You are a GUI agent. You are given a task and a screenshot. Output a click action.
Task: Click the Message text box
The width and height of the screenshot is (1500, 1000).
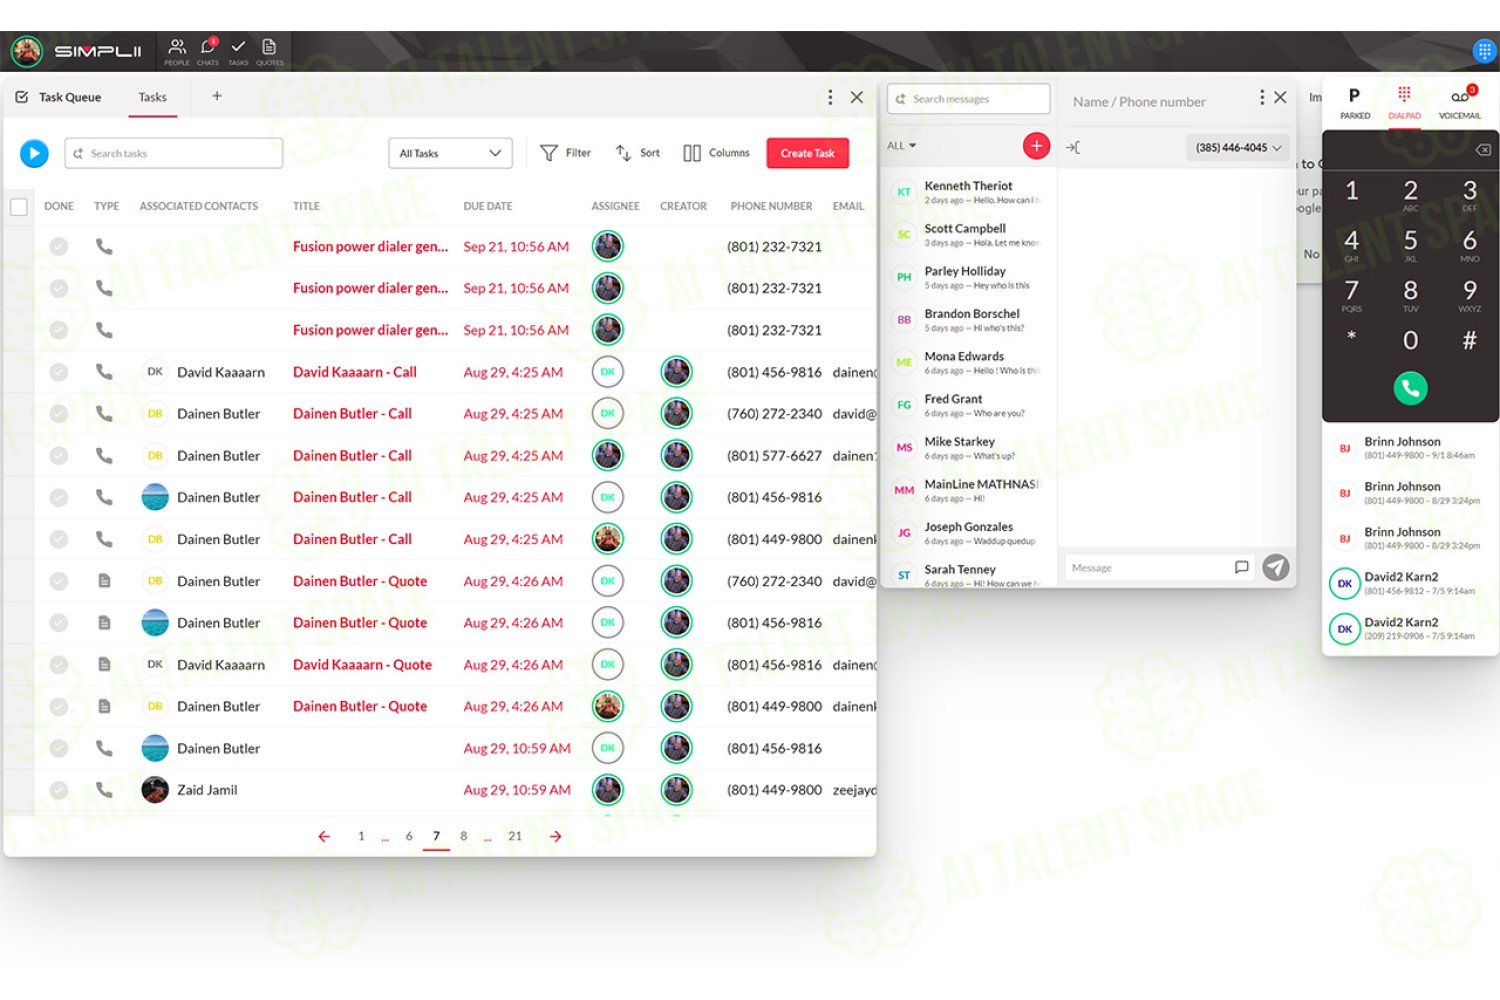click(x=1148, y=568)
